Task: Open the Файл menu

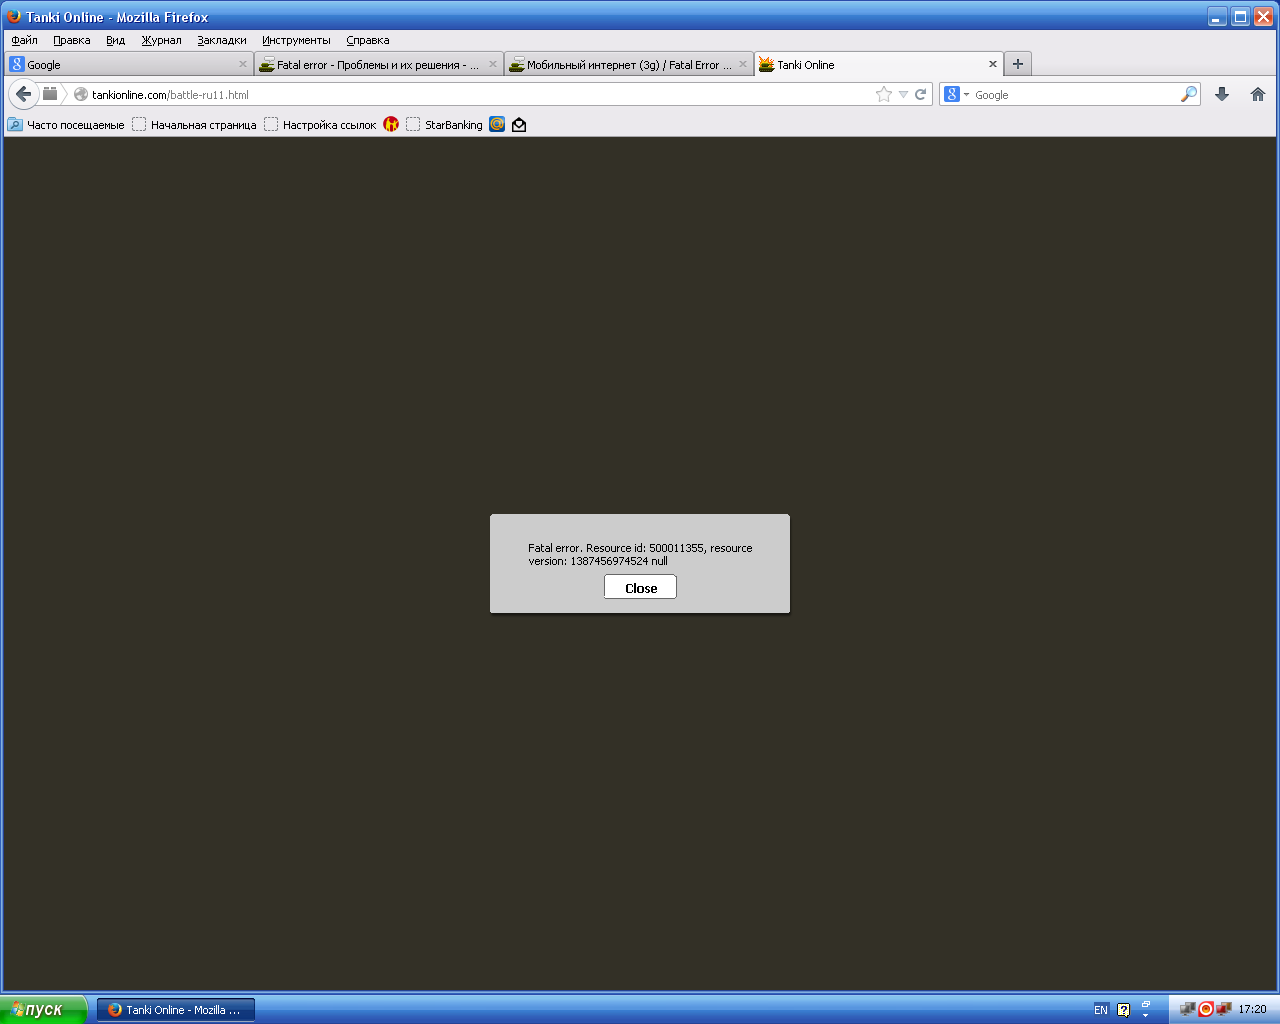Action: pyautogui.click(x=24, y=40)
